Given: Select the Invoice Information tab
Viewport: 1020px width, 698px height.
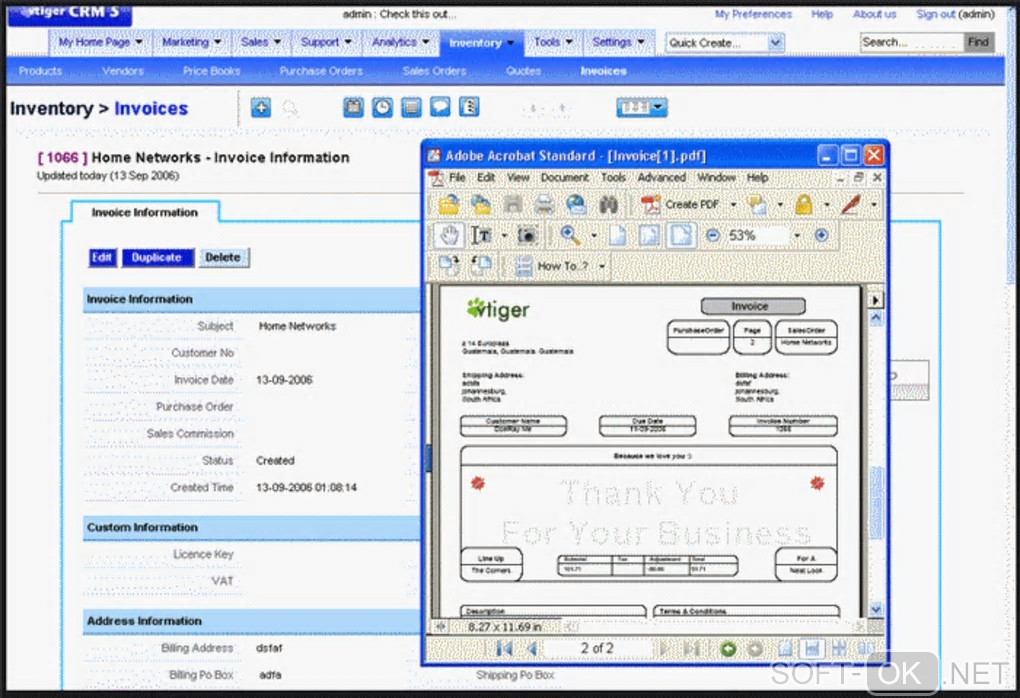Looking at the screenshot, I should (x=144, y=213).
